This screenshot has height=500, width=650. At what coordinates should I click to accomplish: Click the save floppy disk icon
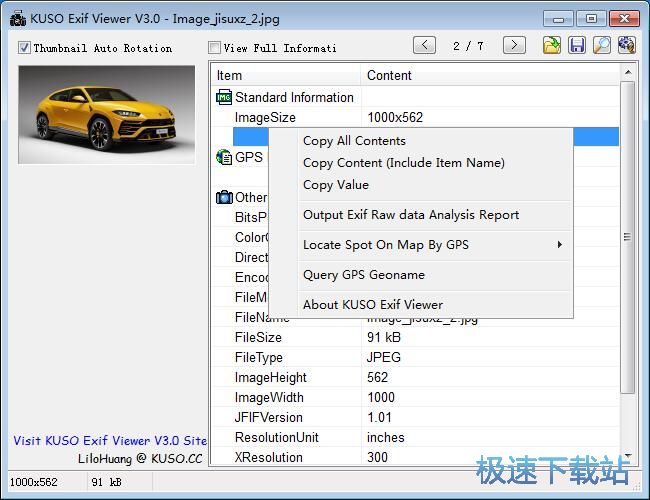[x=577, y=45]
